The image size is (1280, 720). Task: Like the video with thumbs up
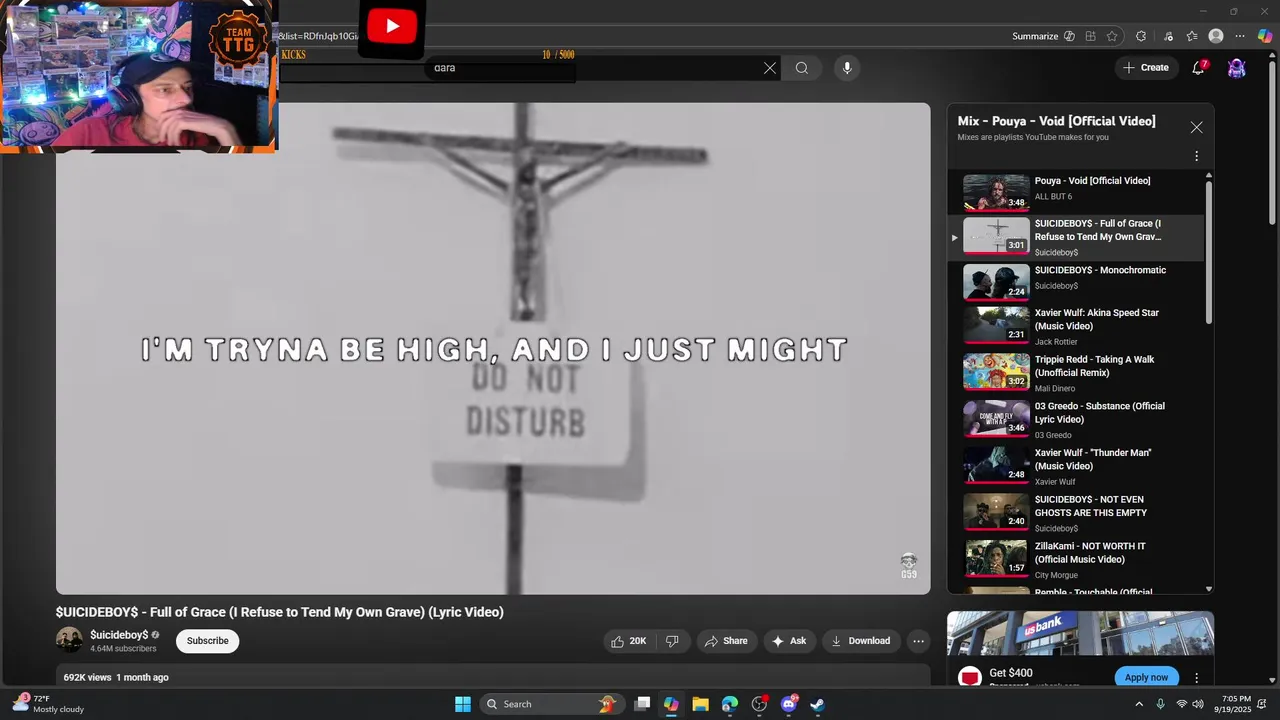[628, 641]
